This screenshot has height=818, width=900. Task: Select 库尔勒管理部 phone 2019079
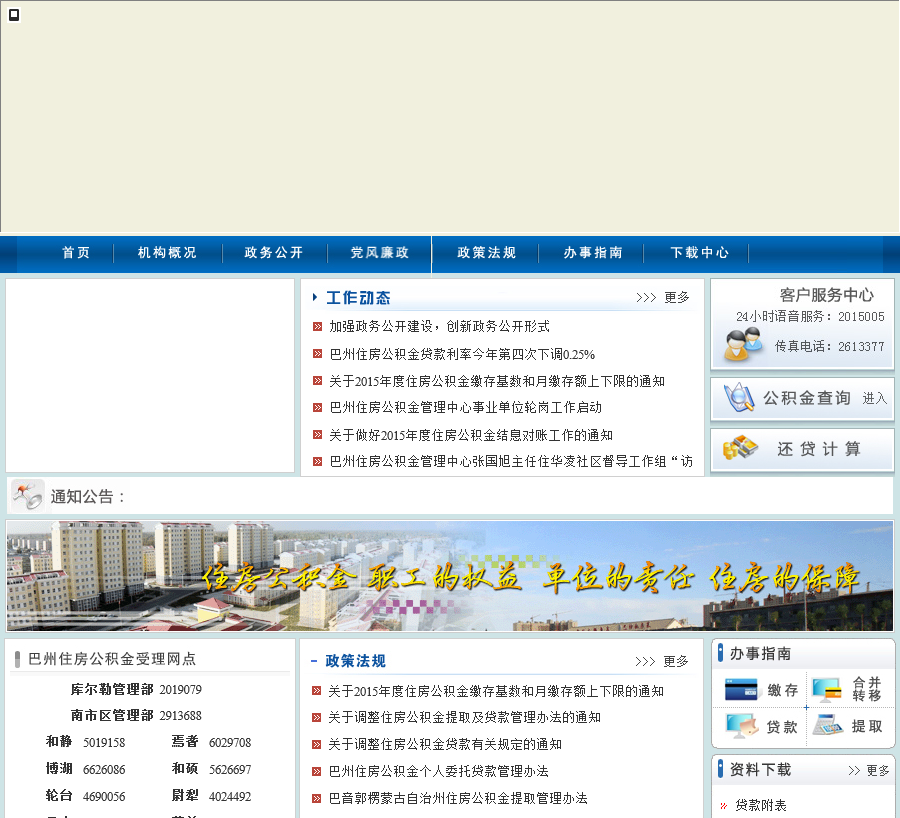(x=181, y=689)
